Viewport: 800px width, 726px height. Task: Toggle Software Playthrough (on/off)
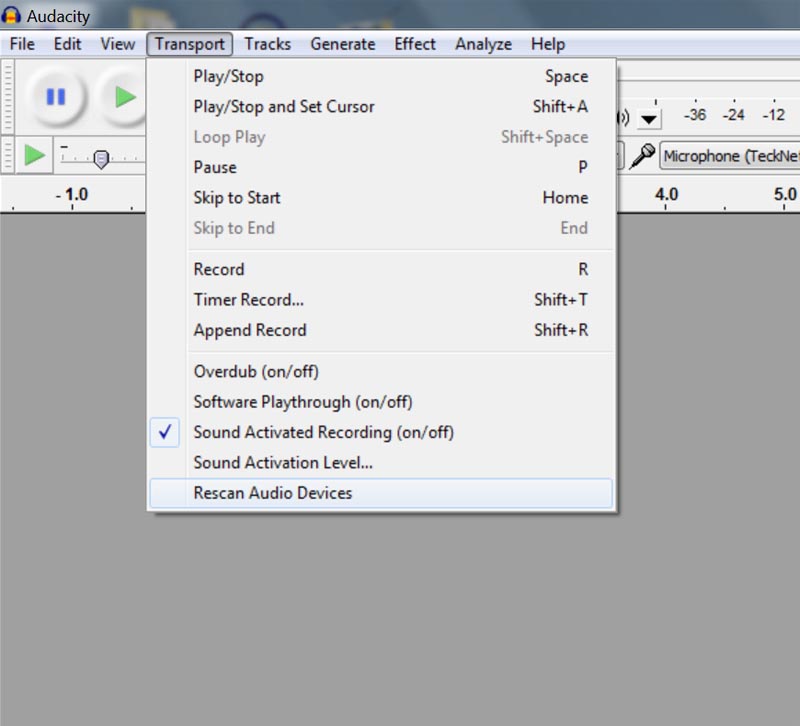(x=302, y=402)
